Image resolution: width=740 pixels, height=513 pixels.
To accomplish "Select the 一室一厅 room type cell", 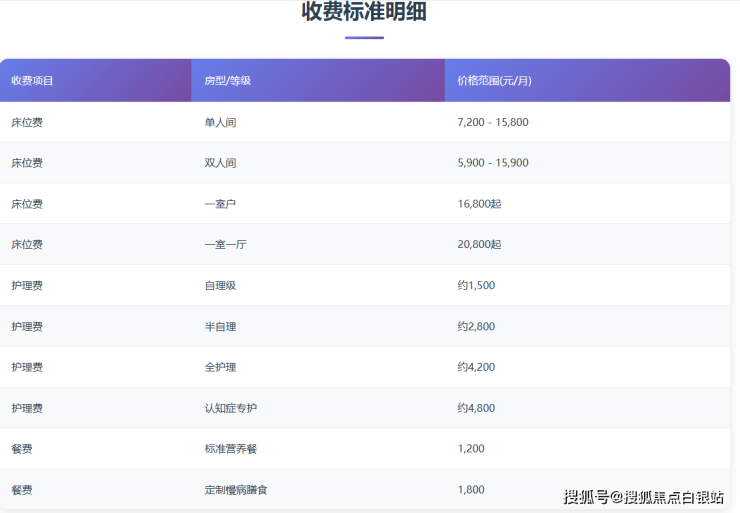I will click(x=225, y=245).
